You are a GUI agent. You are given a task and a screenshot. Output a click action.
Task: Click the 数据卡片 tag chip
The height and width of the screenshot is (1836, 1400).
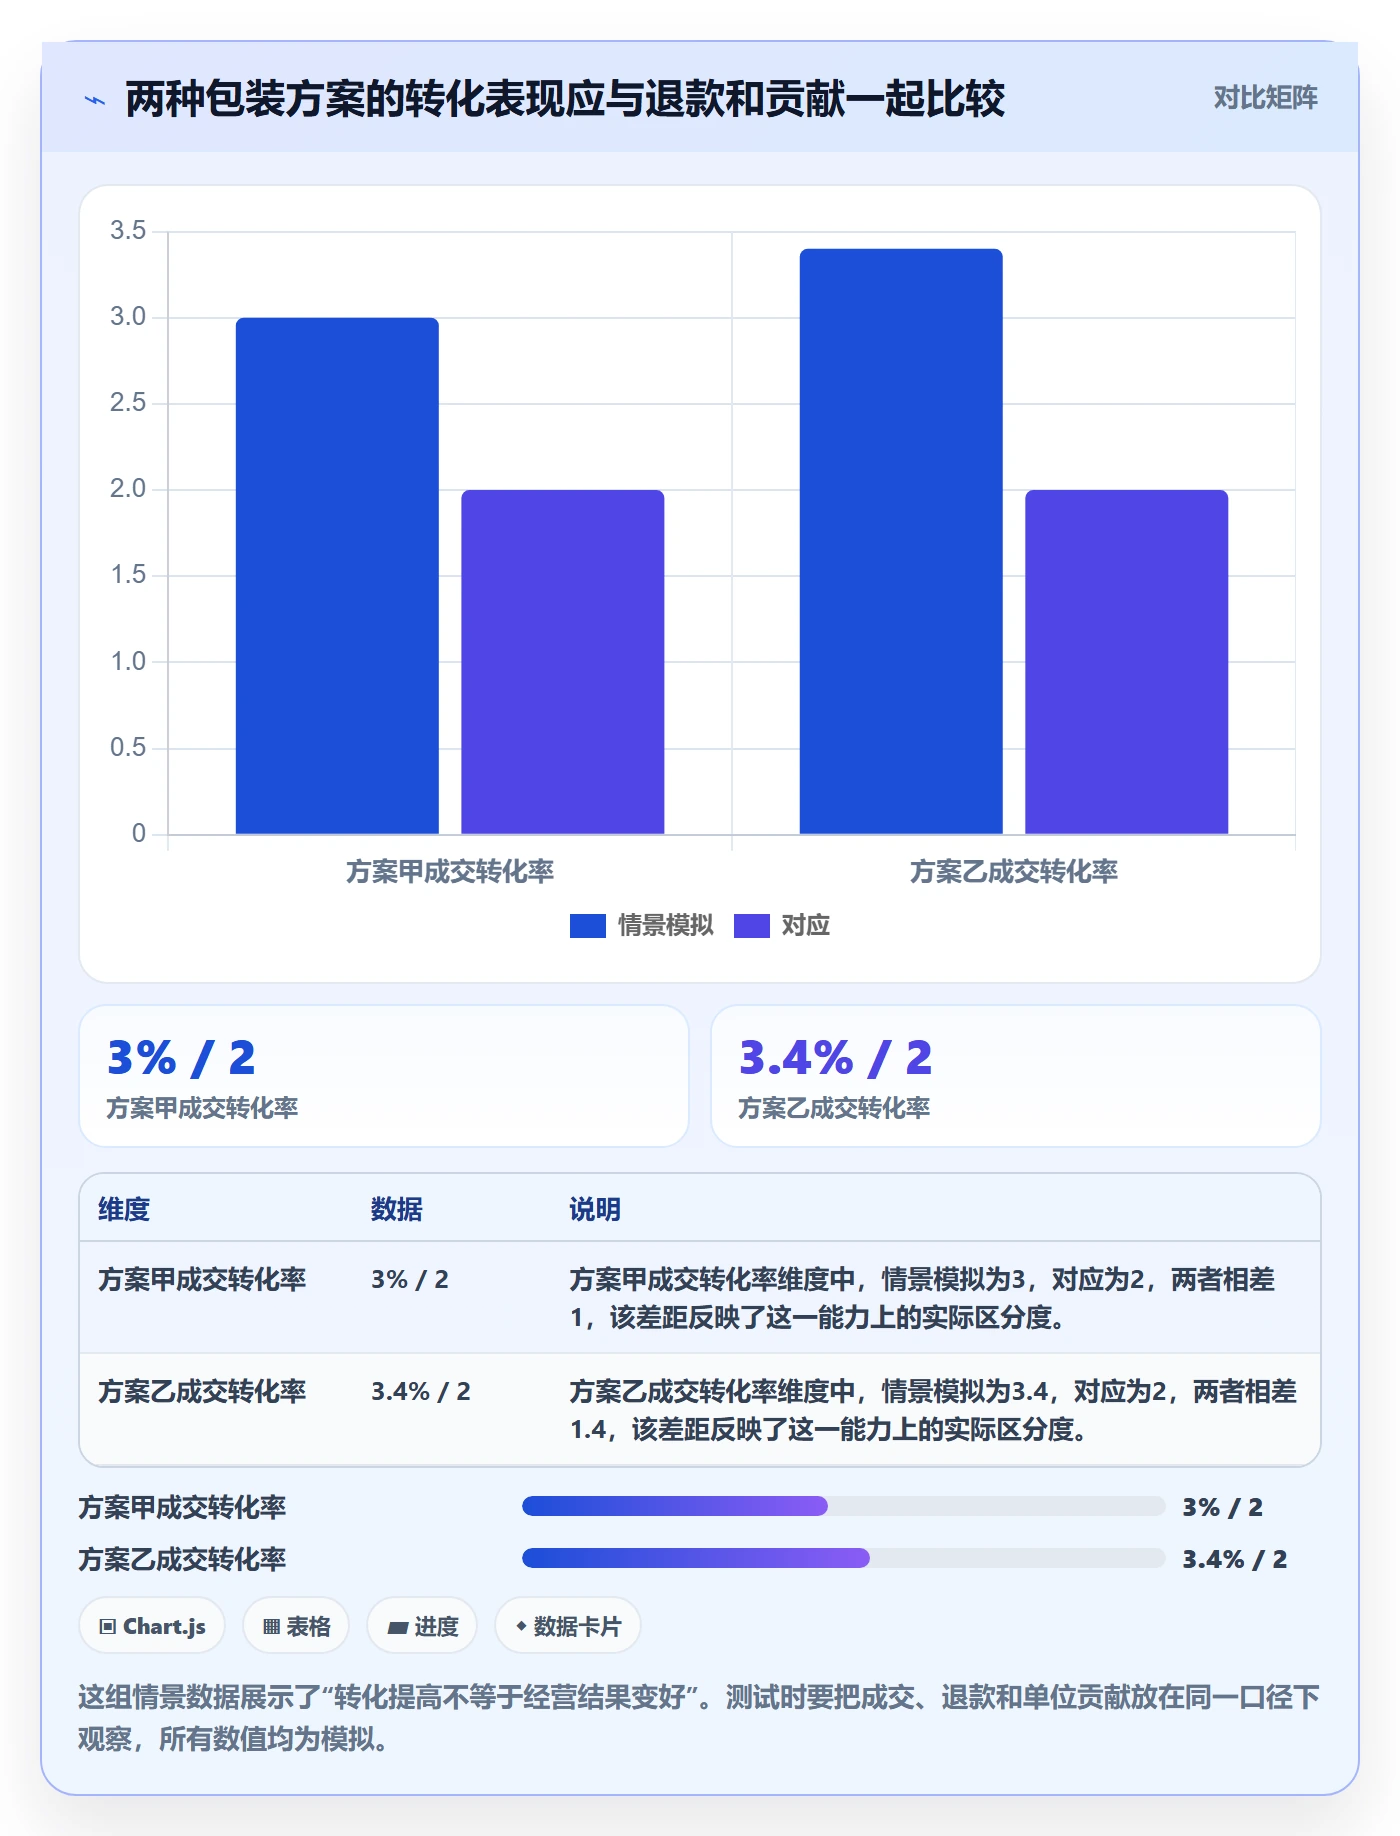[568, 1626]
